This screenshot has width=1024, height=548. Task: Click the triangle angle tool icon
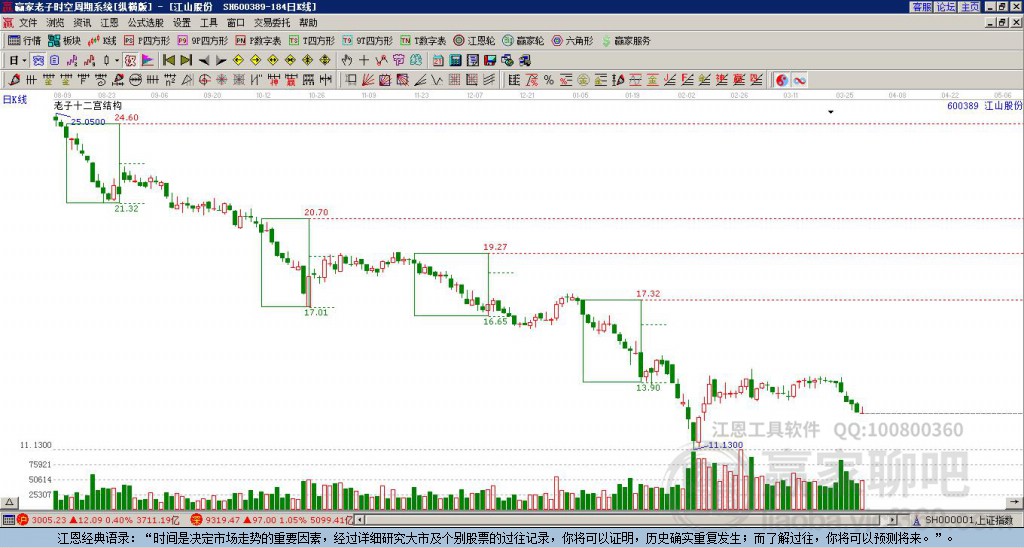(187, 80)
